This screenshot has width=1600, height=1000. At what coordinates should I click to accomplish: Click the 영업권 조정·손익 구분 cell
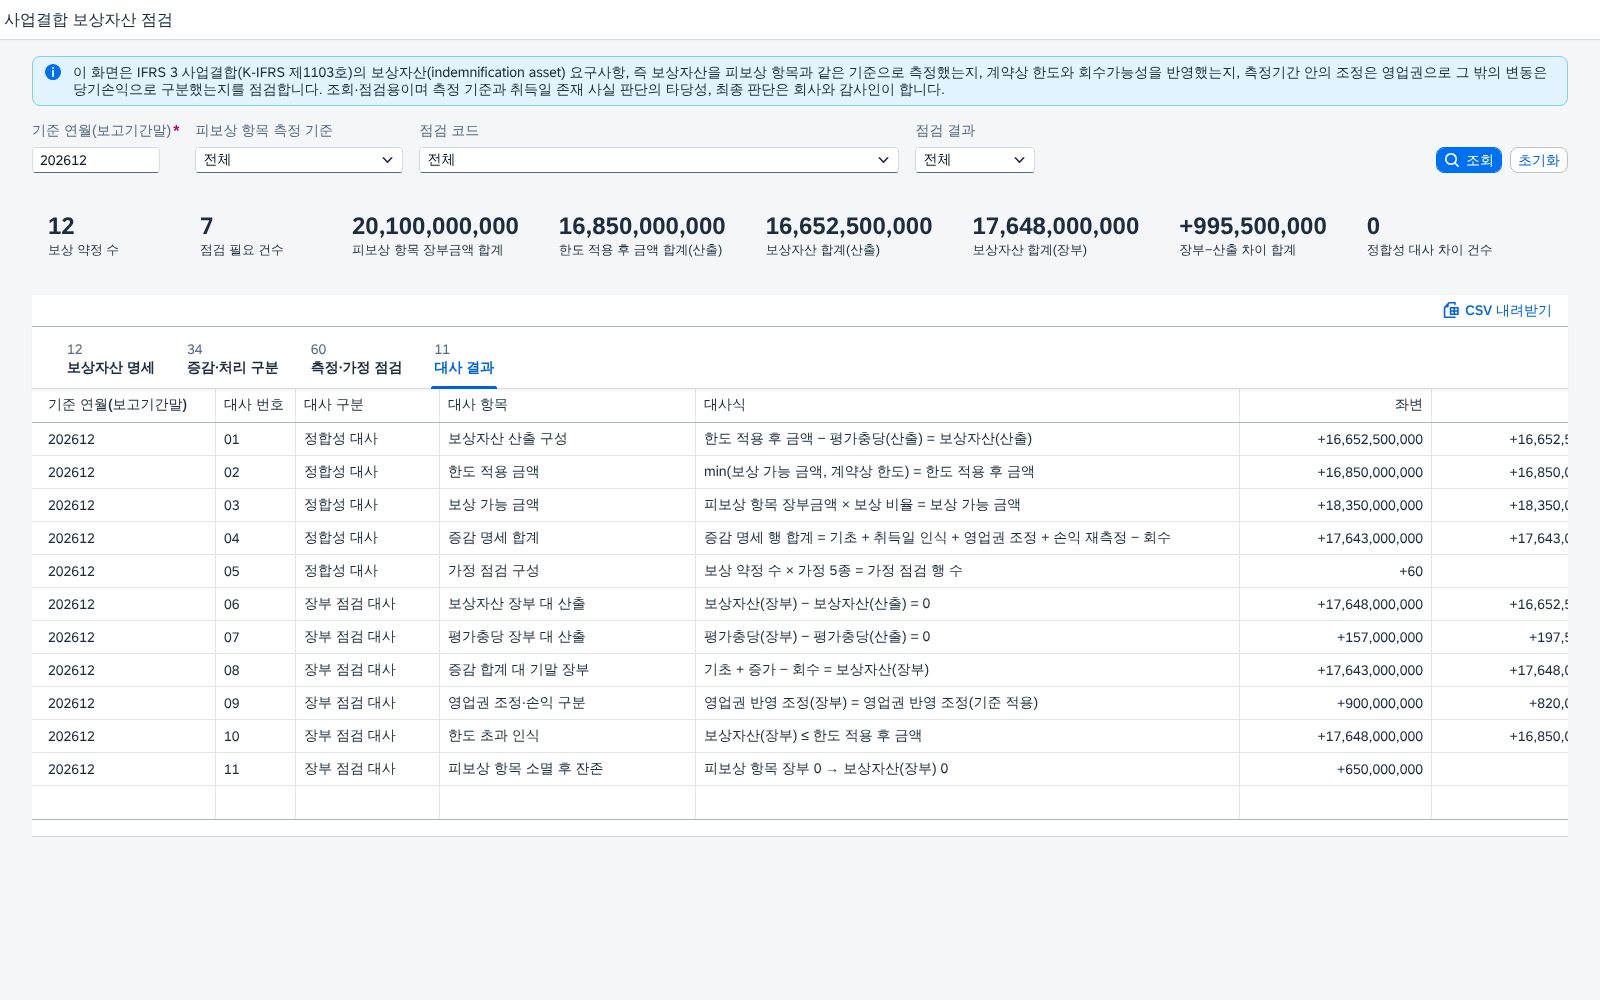click(x=567, y=703)
